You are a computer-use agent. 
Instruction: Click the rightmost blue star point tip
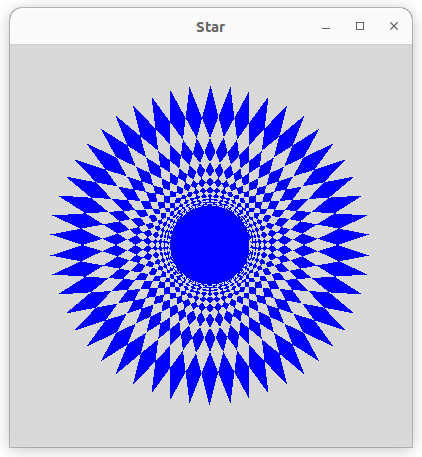click(x=368, y=235)
